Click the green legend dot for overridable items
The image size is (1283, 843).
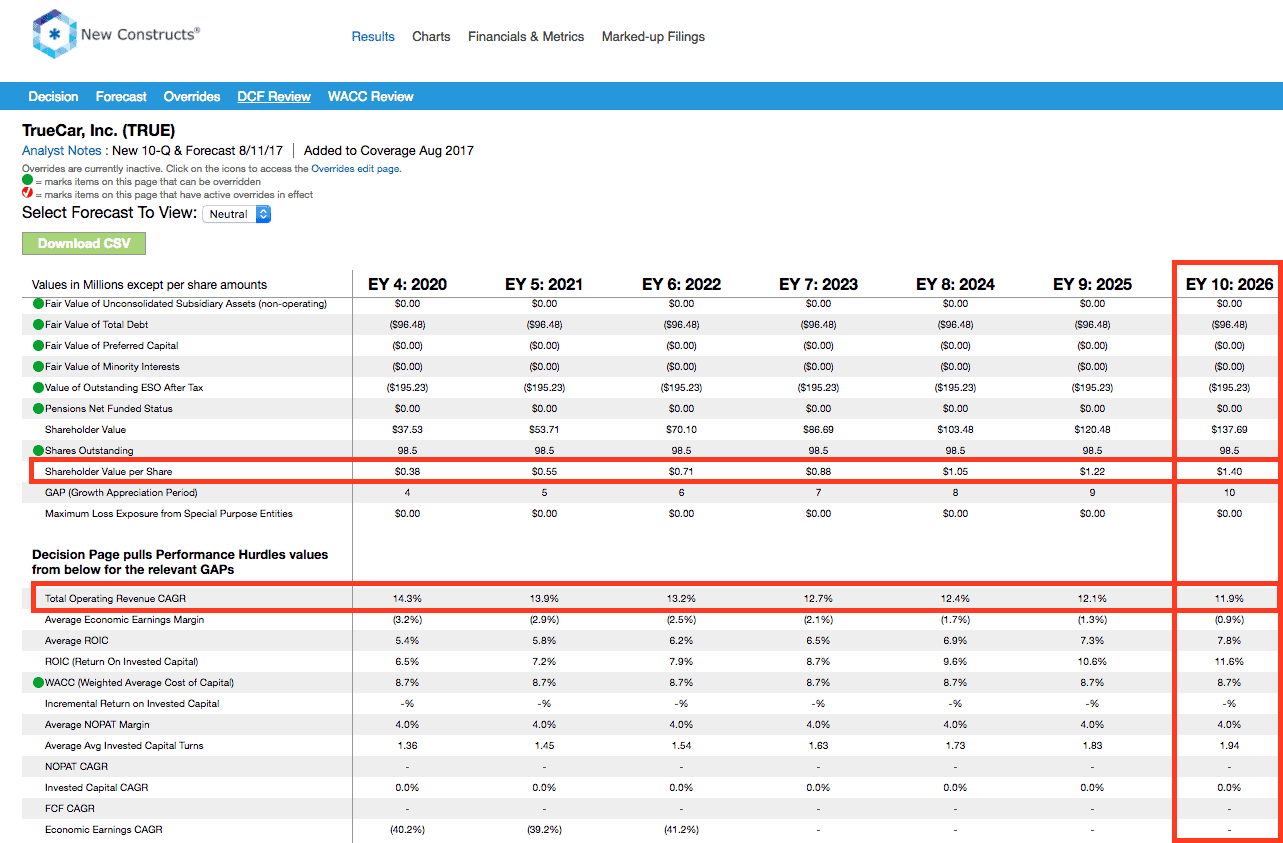pos(27,182)
